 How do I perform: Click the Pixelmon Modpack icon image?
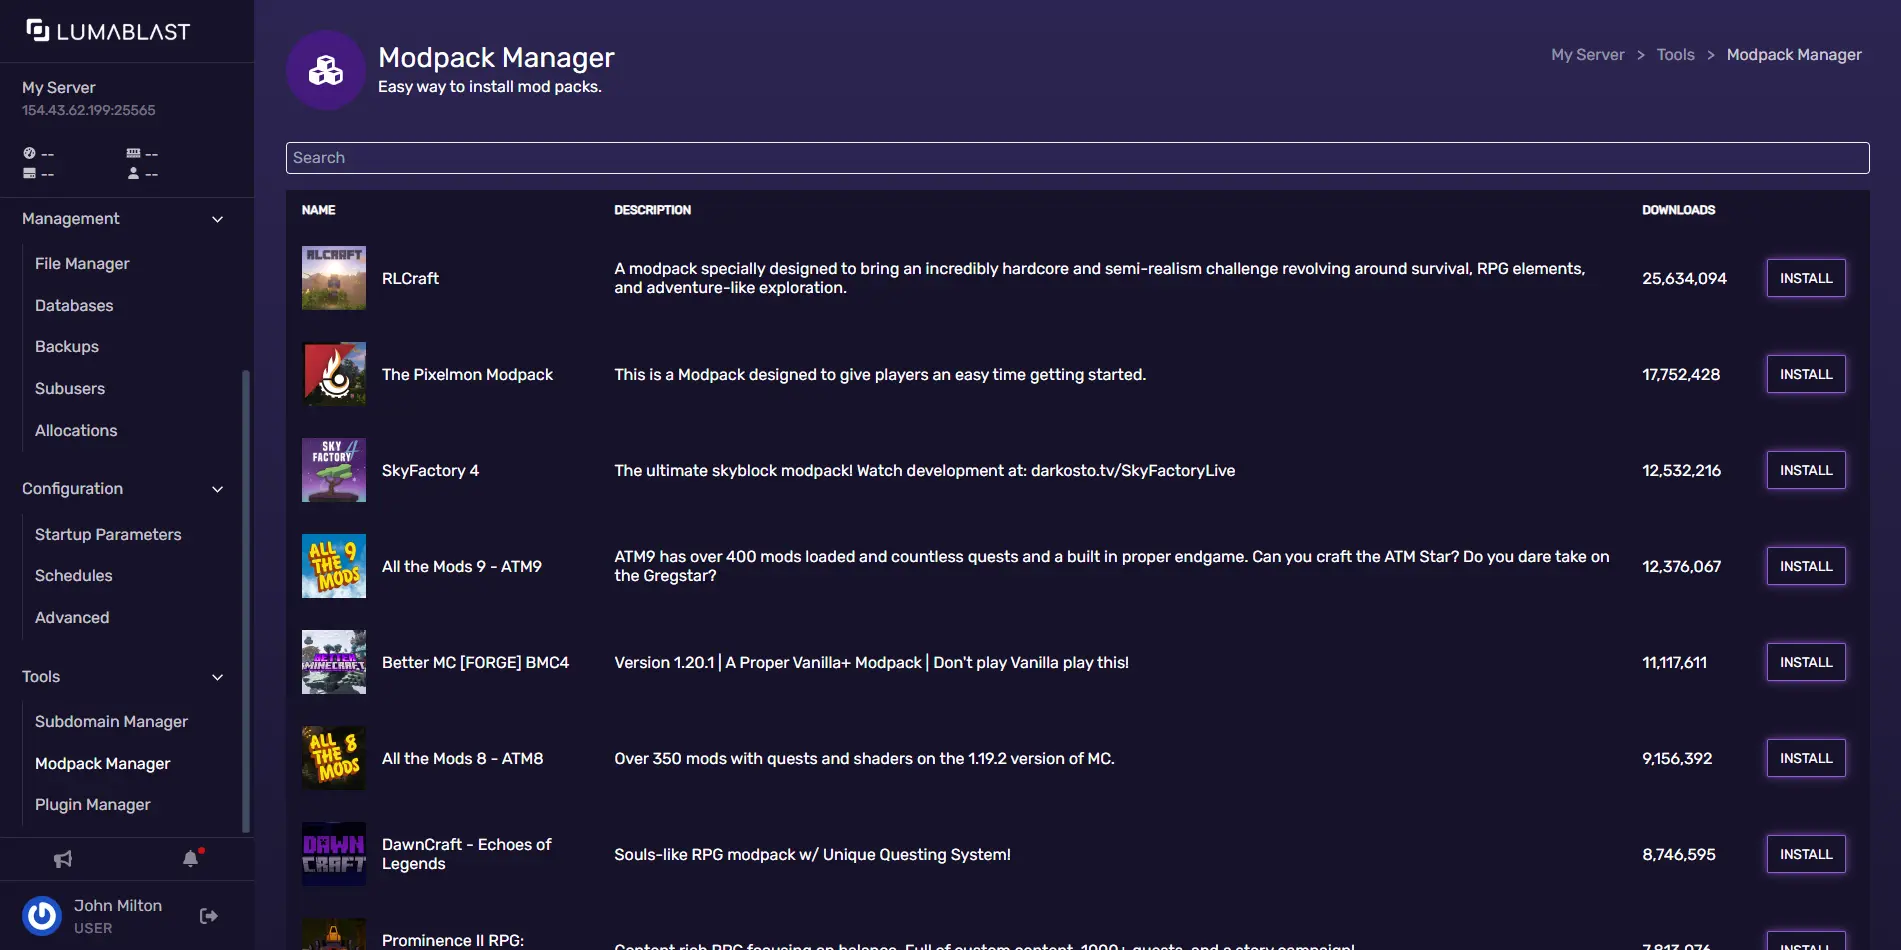coord(334,374)
